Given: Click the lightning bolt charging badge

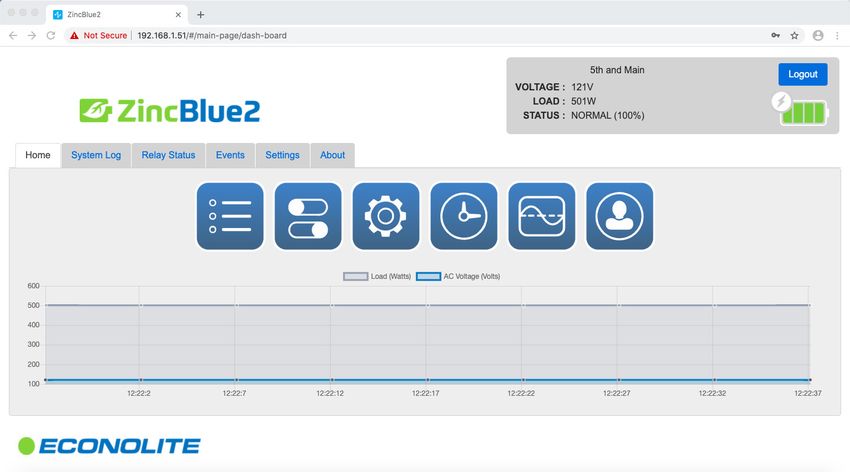Looking at the screenshot, I should tap(781, 101).
